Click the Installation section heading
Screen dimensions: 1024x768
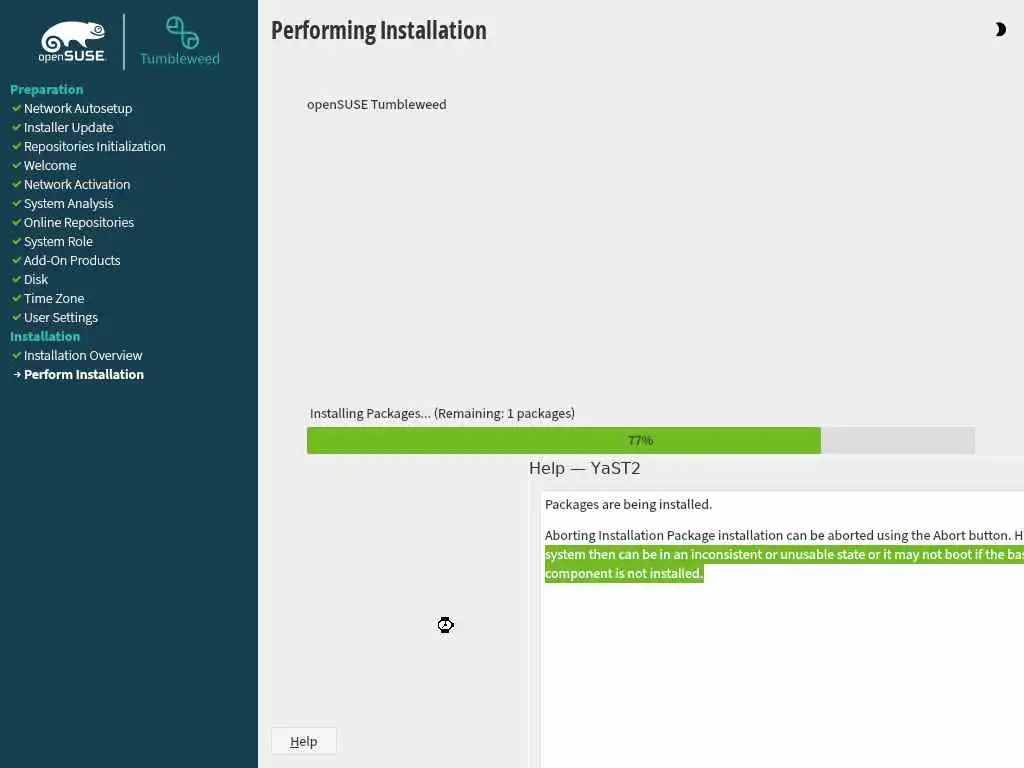(x=45, y=336)
